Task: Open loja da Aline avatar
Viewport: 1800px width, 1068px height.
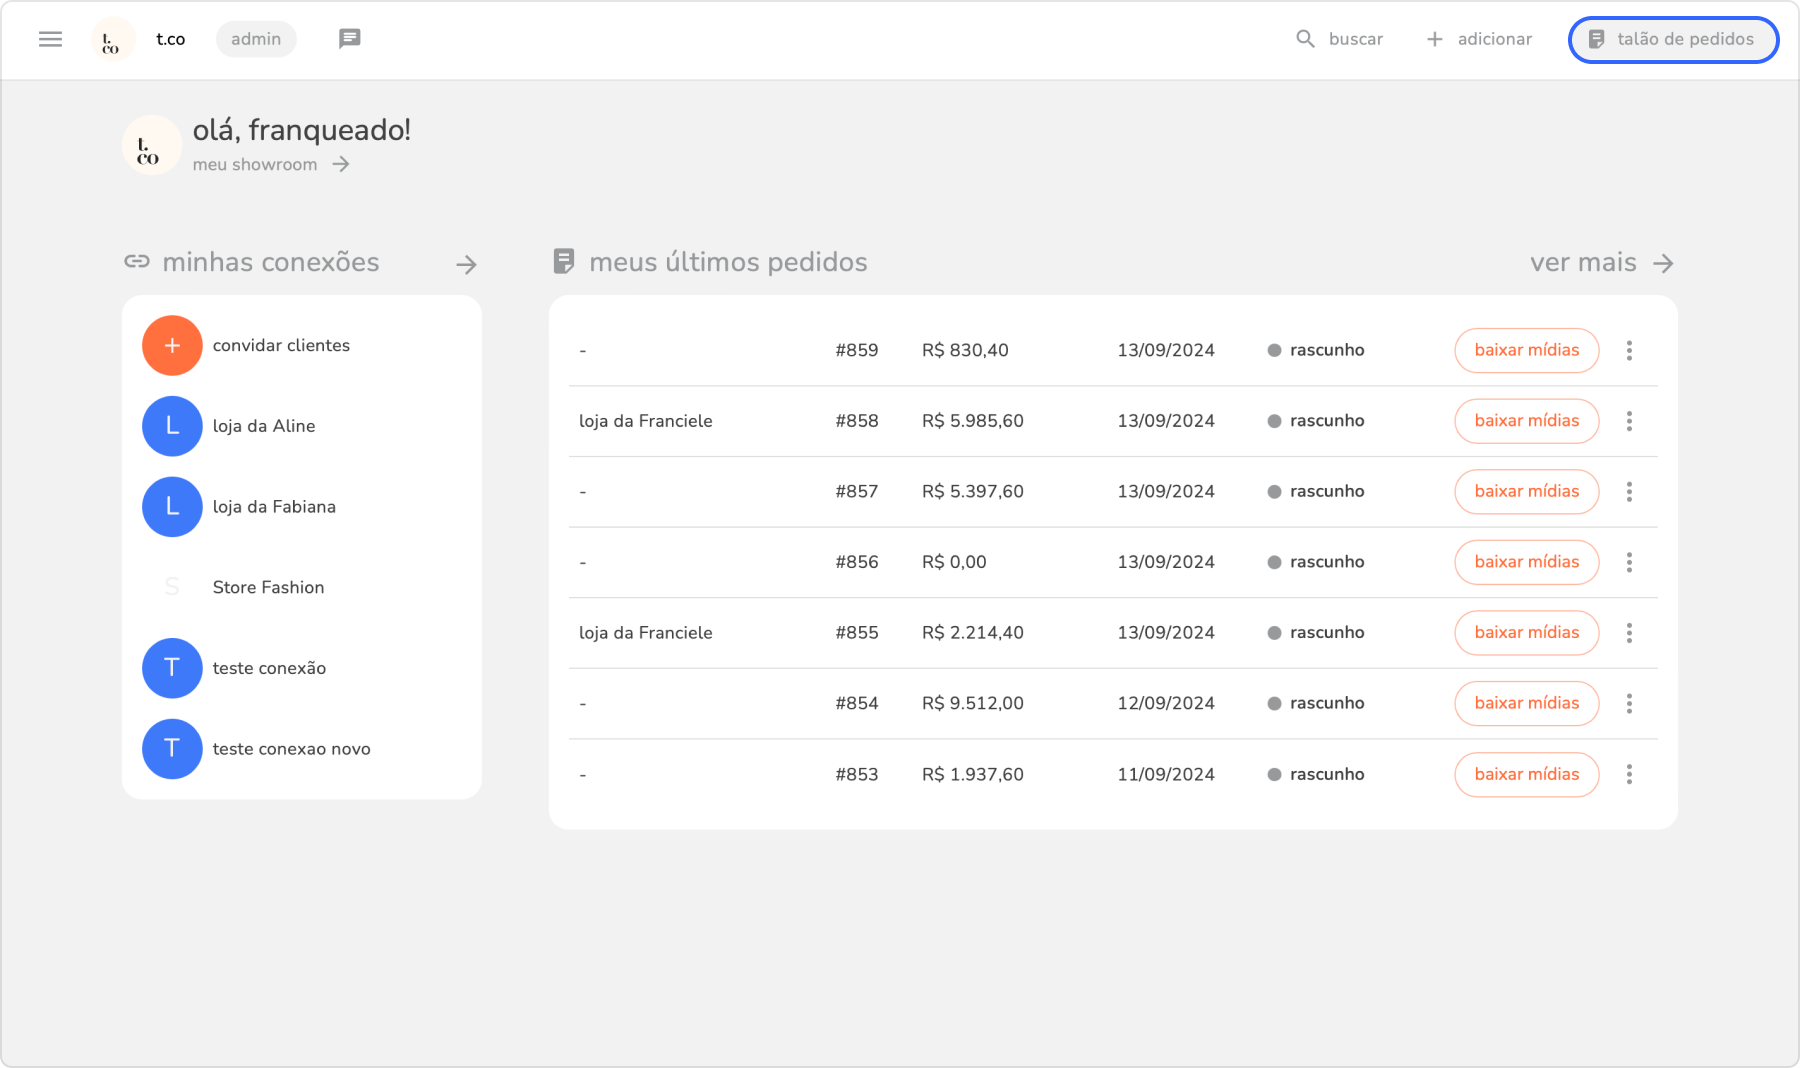Action: (172, 426)
